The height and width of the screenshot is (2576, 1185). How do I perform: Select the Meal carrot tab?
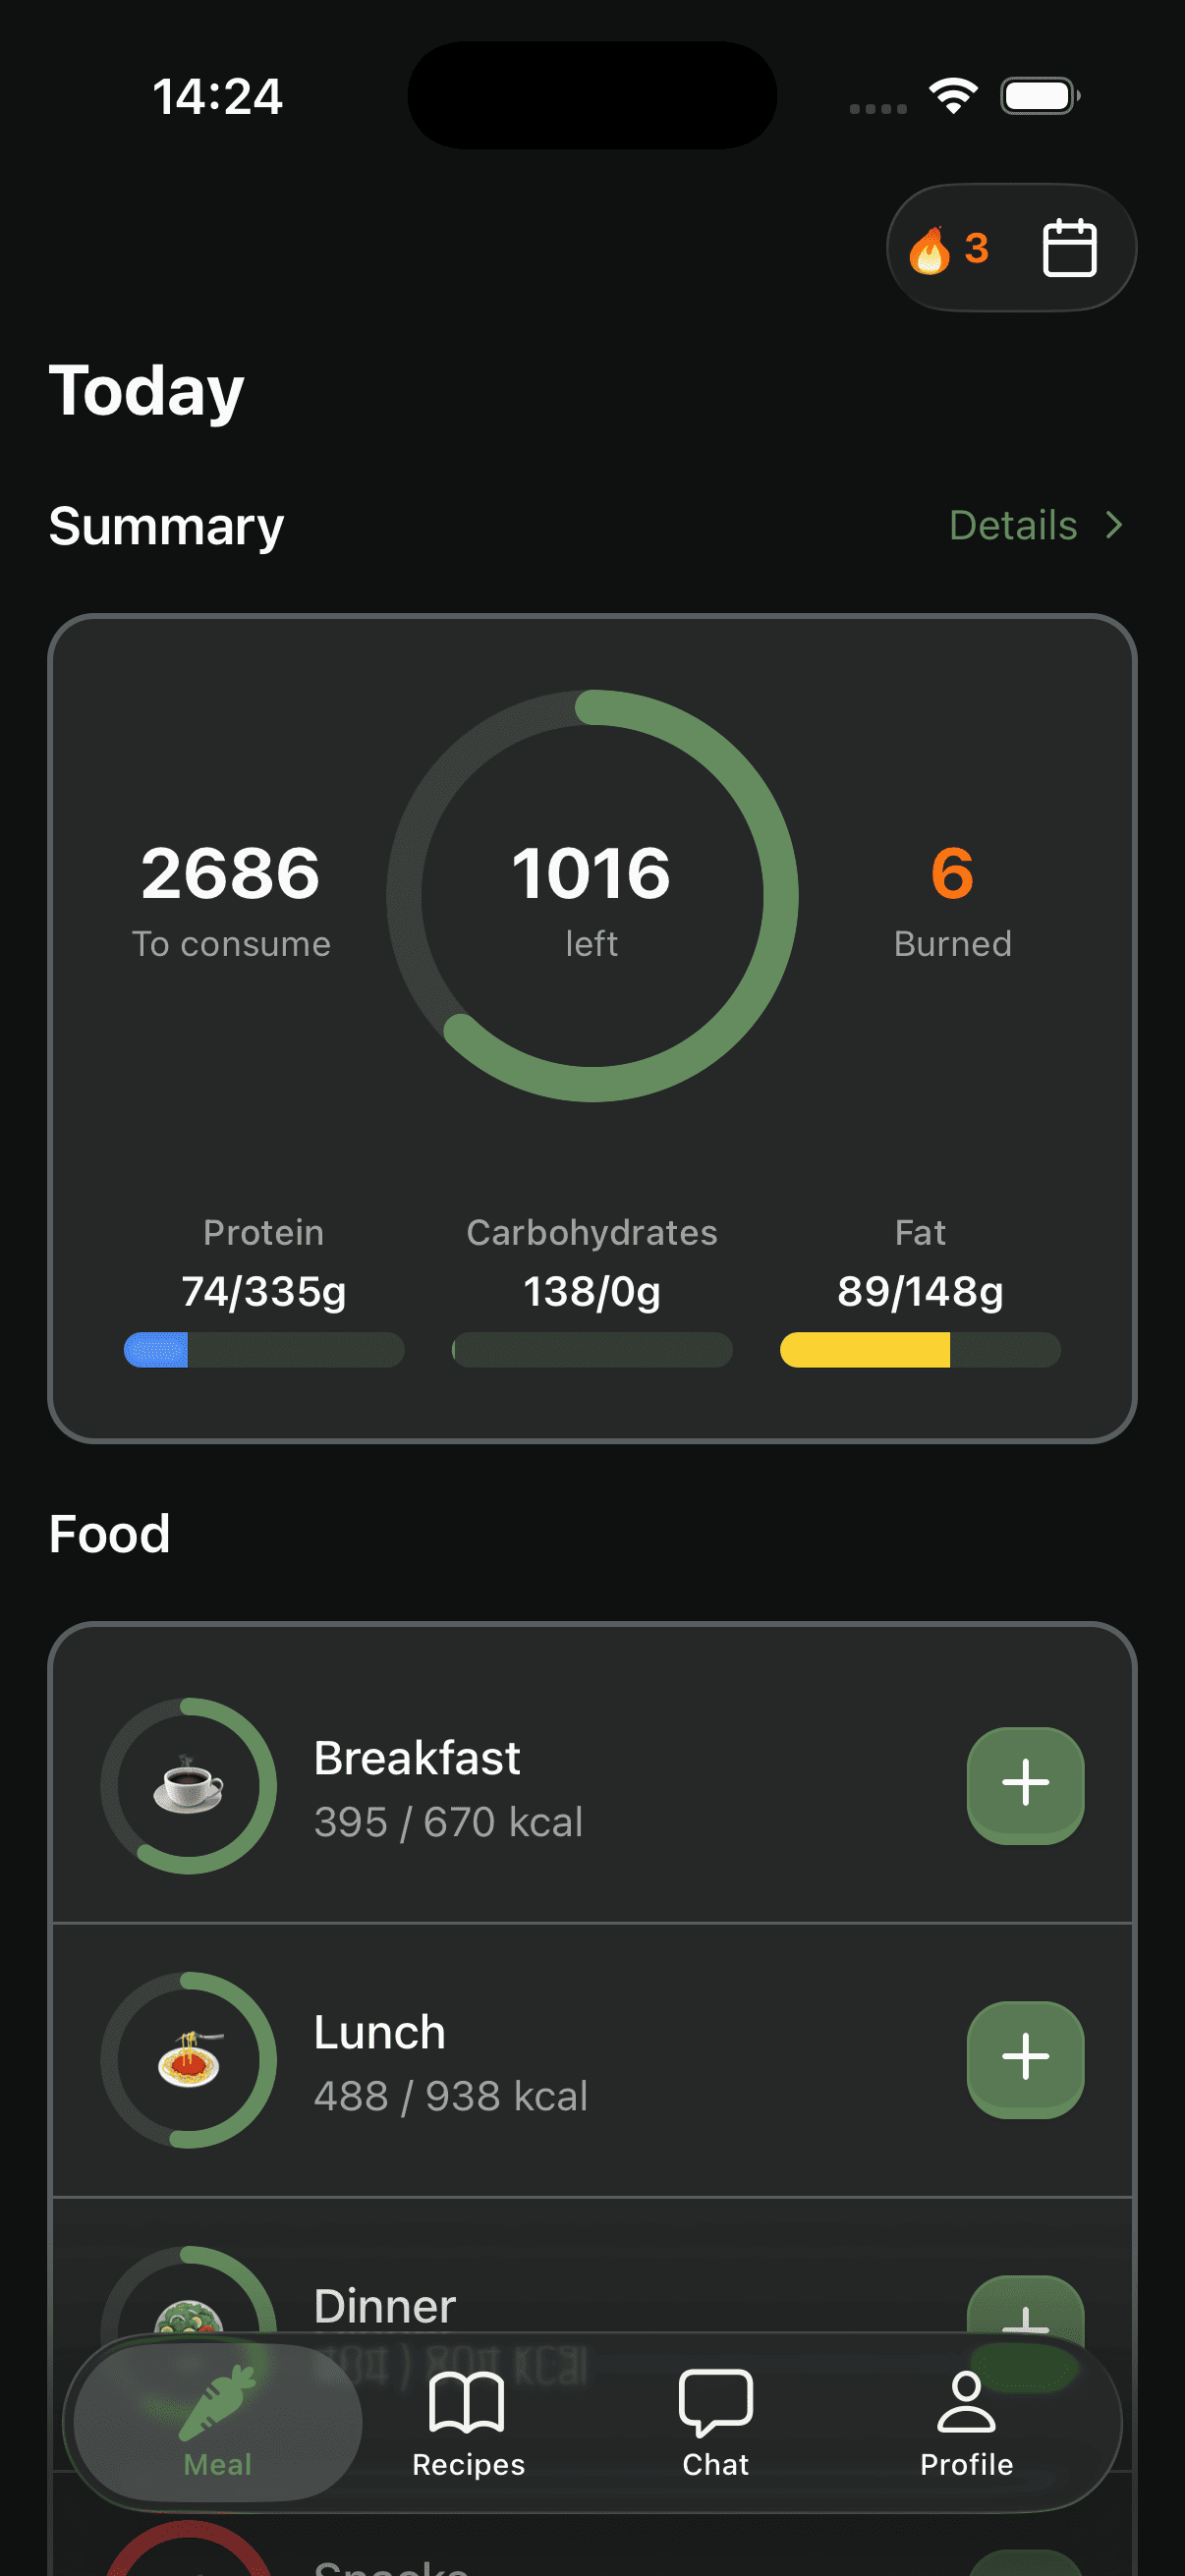tap(218, 2422)
